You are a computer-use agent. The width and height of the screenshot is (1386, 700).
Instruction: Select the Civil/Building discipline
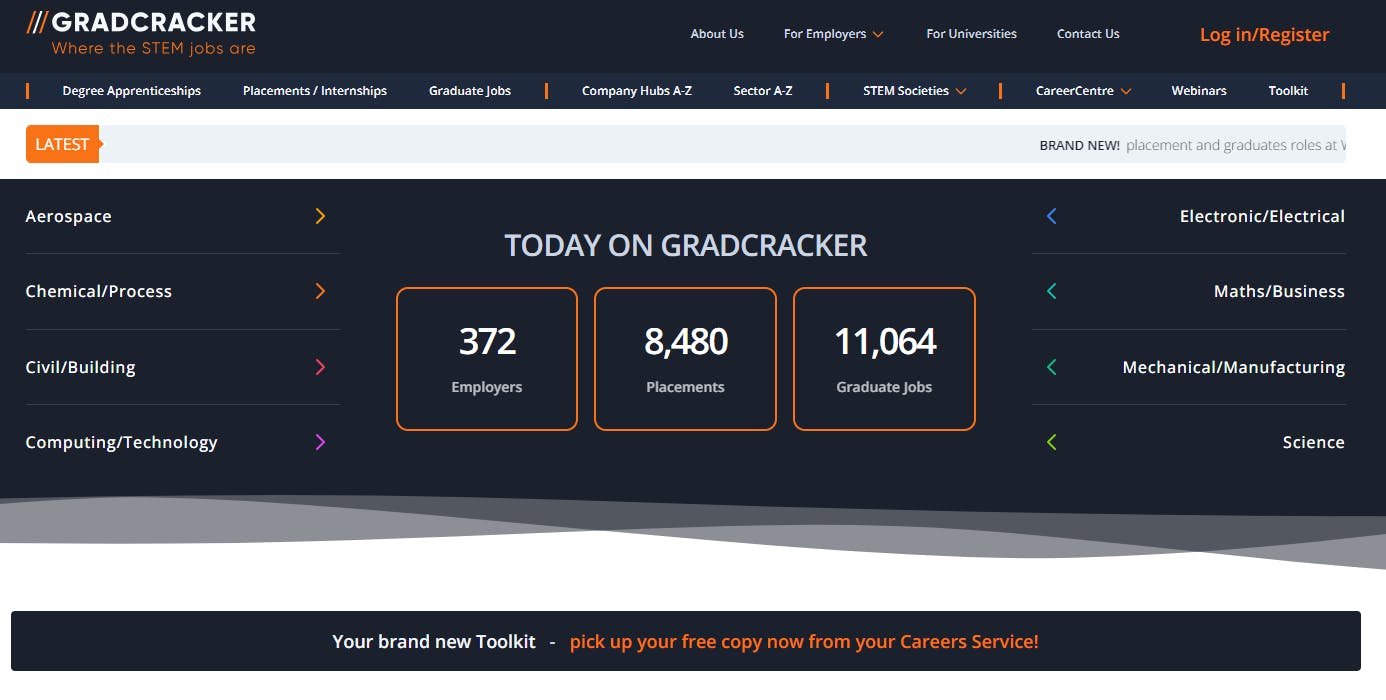(x=80, y=367)
